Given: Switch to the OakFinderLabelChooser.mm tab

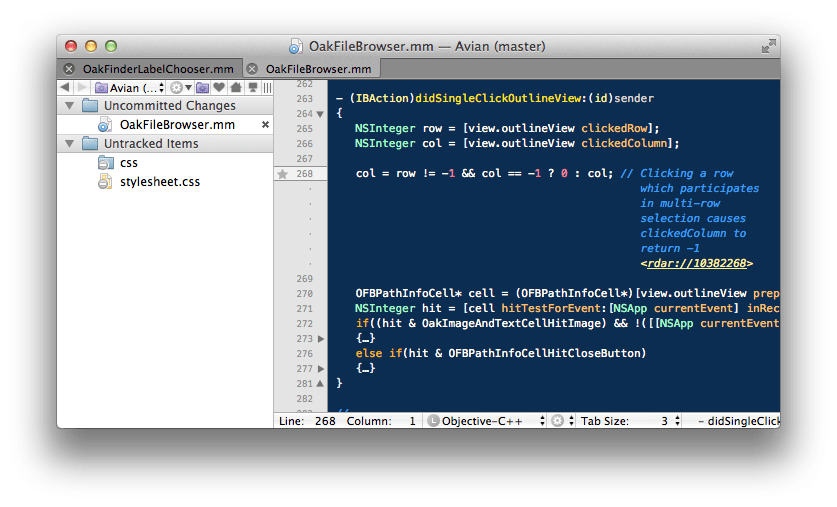Looking at the screenshot, I should tap(158, 69).
